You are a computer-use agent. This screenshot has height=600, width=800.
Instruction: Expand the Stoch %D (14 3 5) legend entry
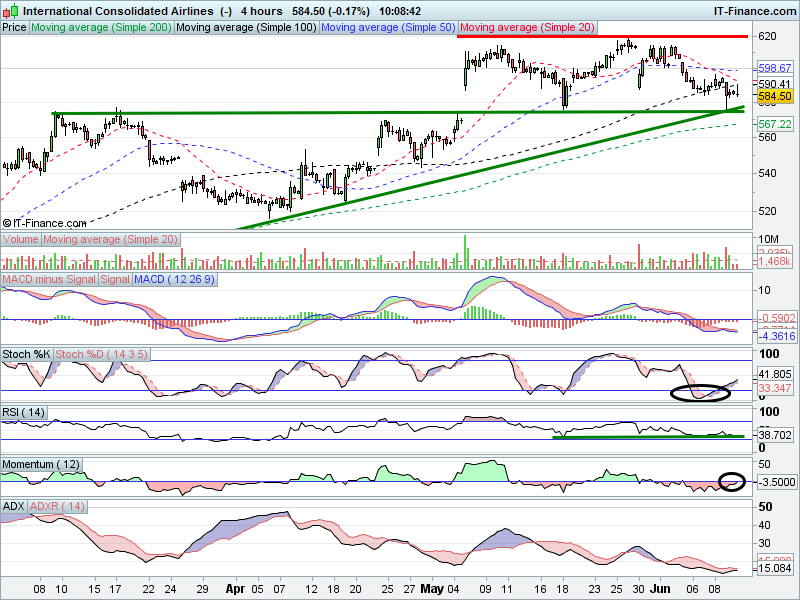pyautogui.click(x=104, y=354)
